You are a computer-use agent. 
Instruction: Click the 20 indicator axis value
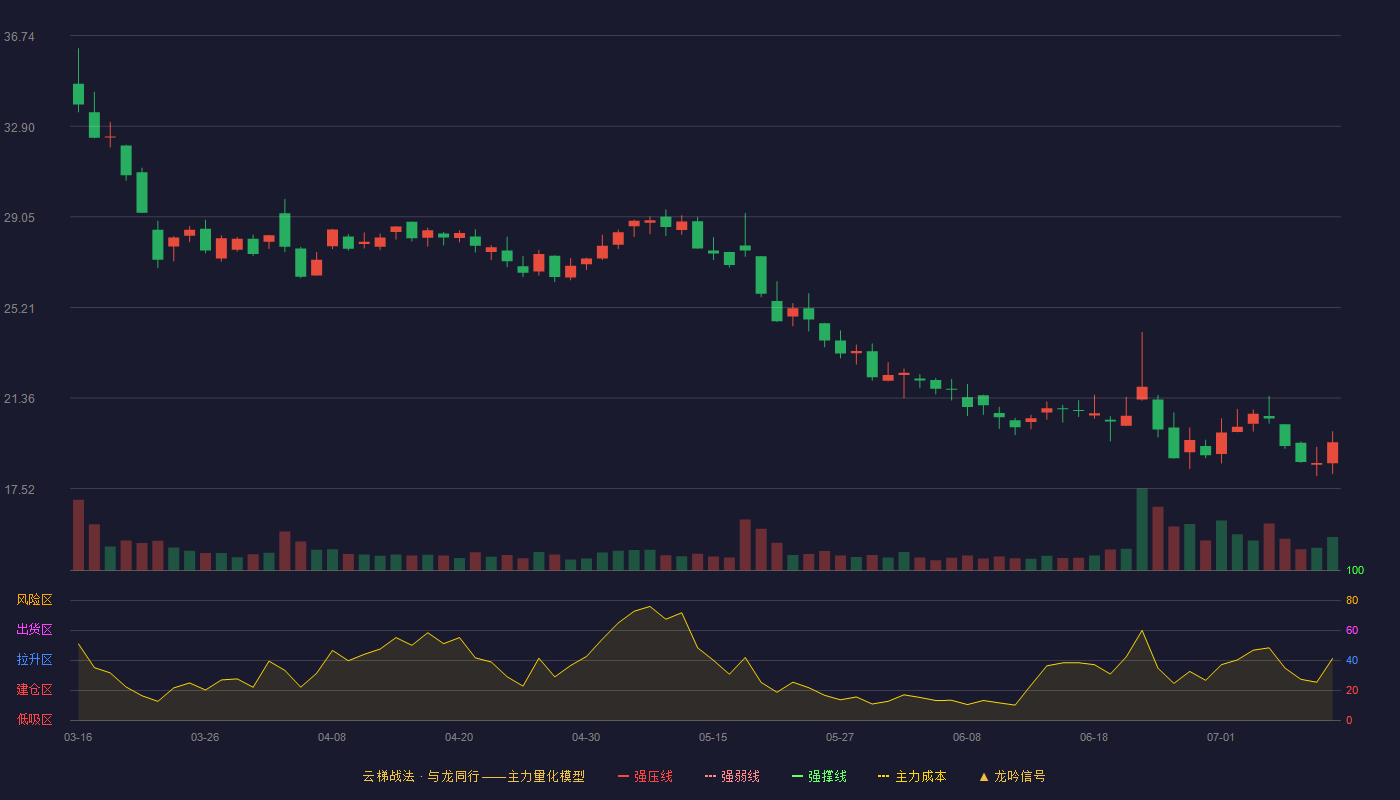(x=1352, y=691)
